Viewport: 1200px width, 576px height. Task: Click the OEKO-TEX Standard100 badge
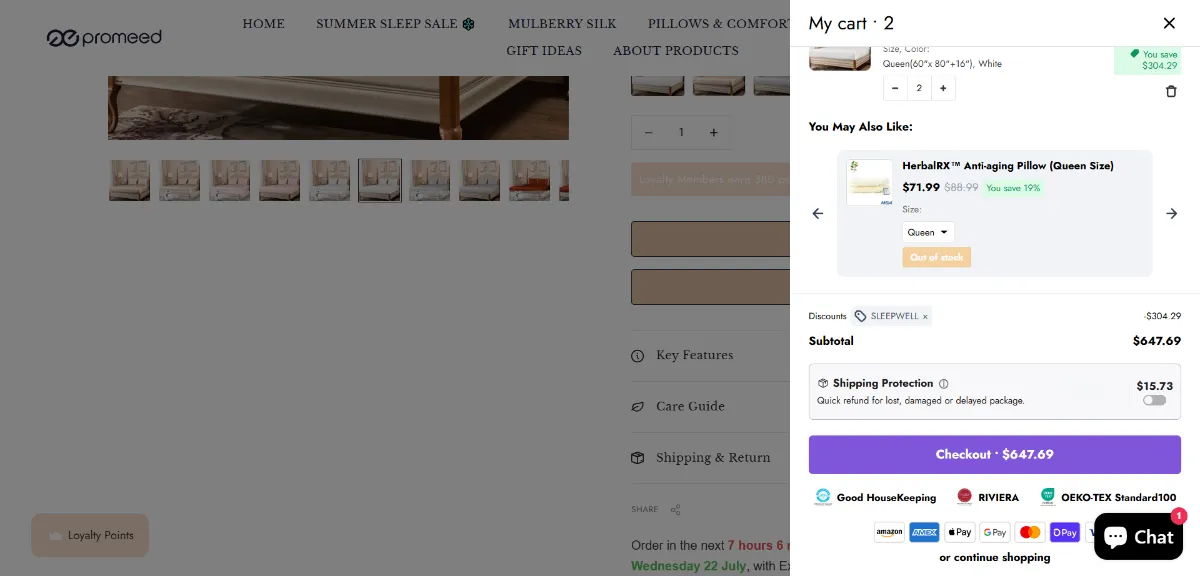pyautogui.click(x=1108, y=497)
